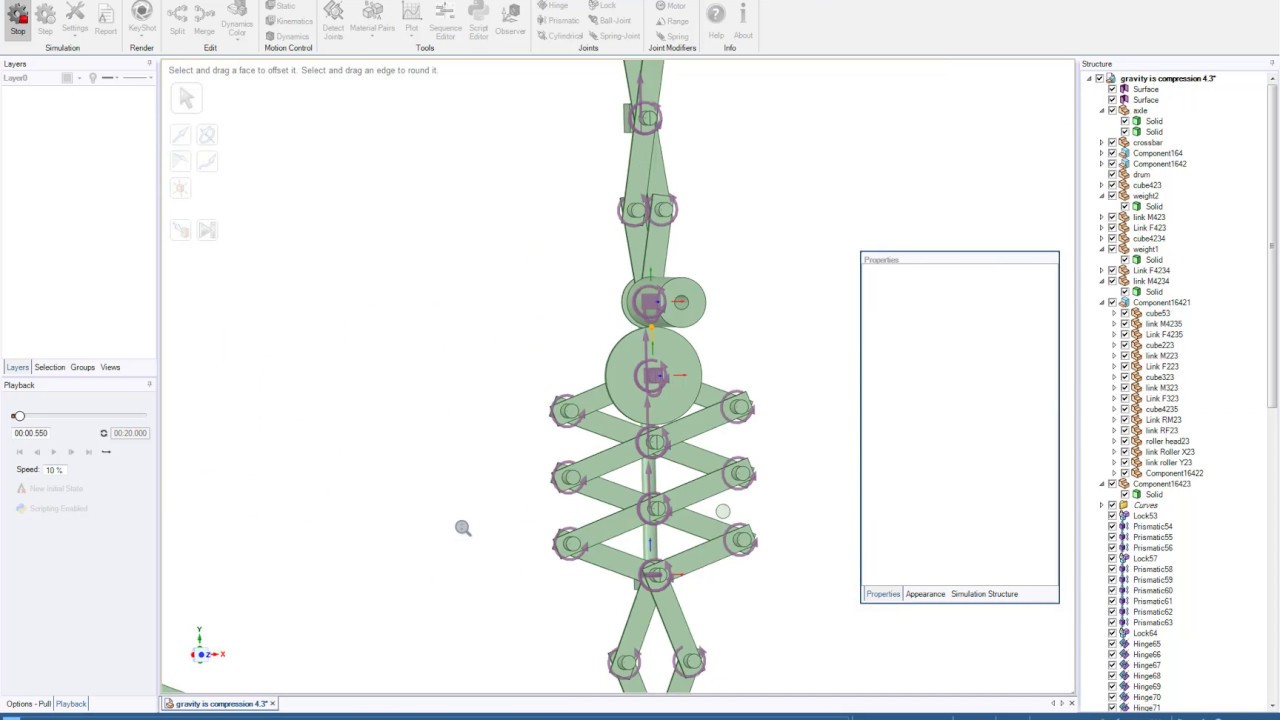Toggle visibility checkbox for crossbar
The height and width of the screenshot is (720, 1280).
coord(1112,143)
